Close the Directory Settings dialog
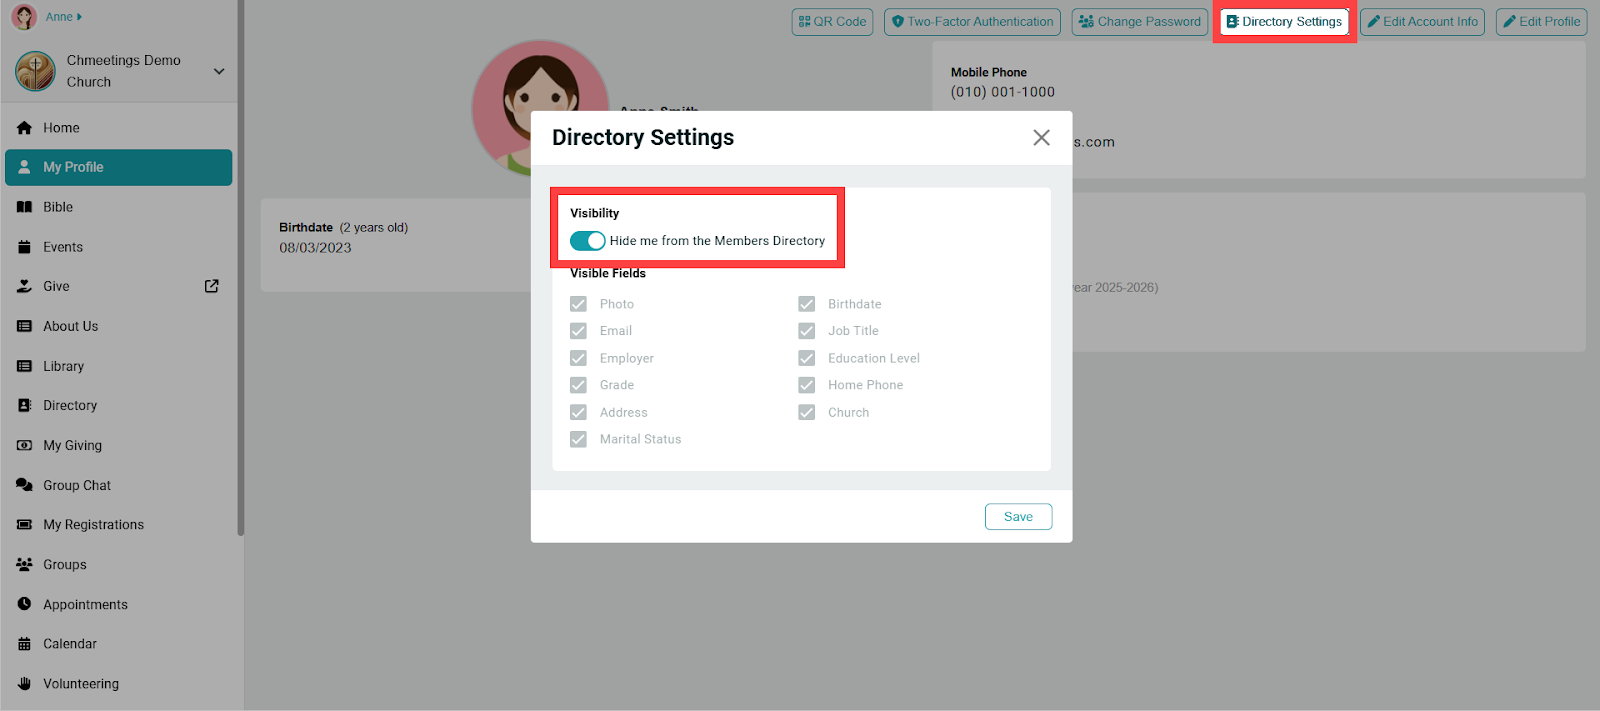The width and height of the screenshot is (1600, 711). click(x=1041, y=138)
